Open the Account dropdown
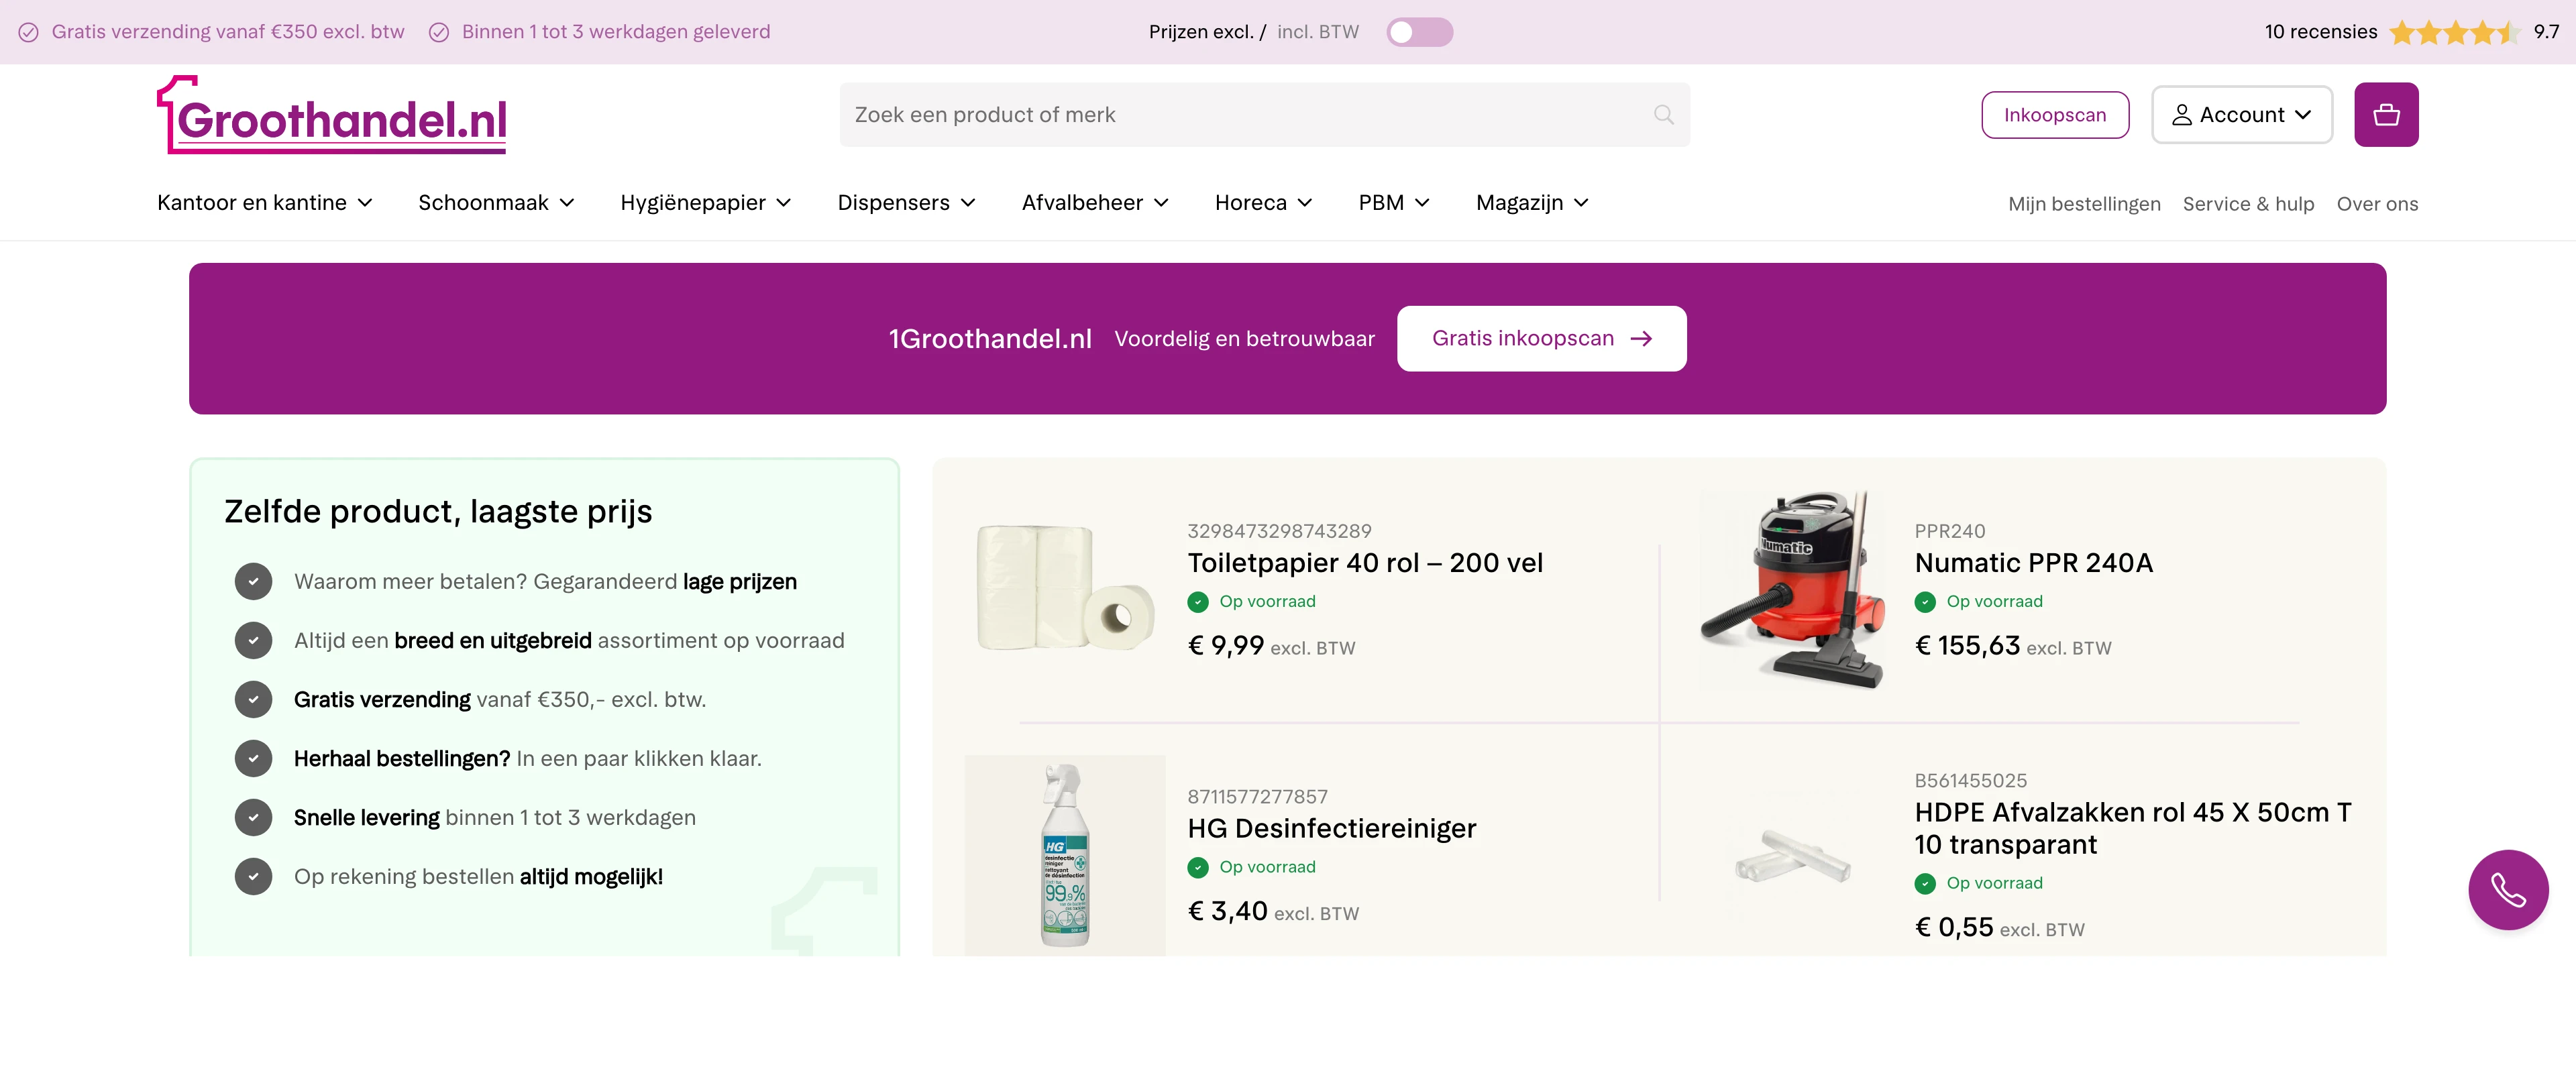Viewport: 2576px width, 1073px height. pyautogui.click(x=2241, y=114)
